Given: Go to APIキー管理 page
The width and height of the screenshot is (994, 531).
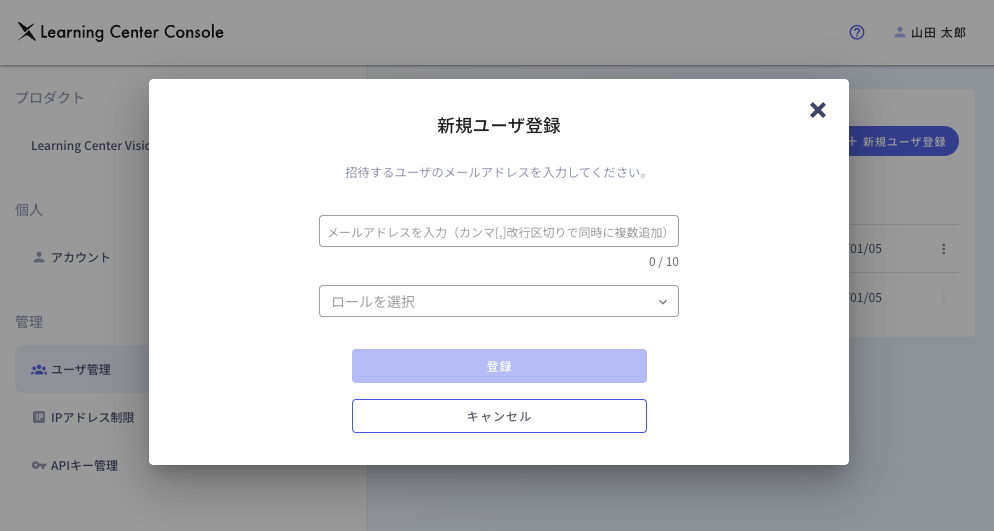Looking at the screenshot, I should click(x=84, y=465).
